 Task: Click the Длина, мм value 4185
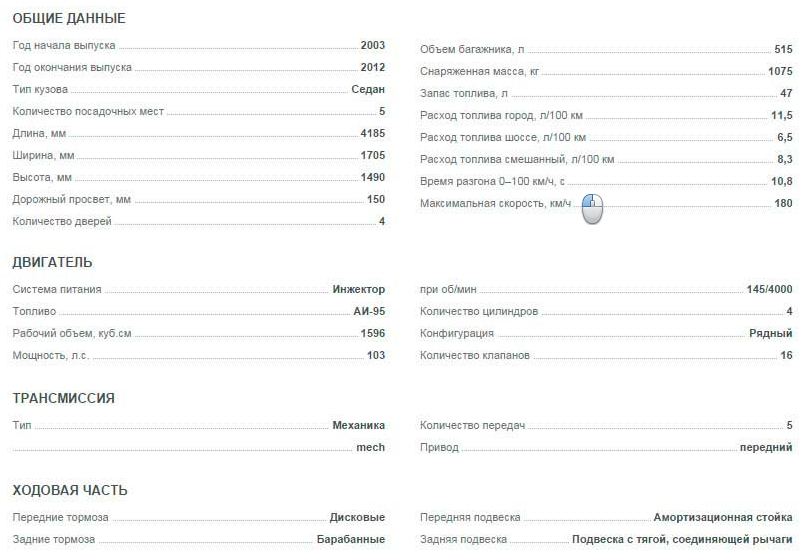coord(372,133)
